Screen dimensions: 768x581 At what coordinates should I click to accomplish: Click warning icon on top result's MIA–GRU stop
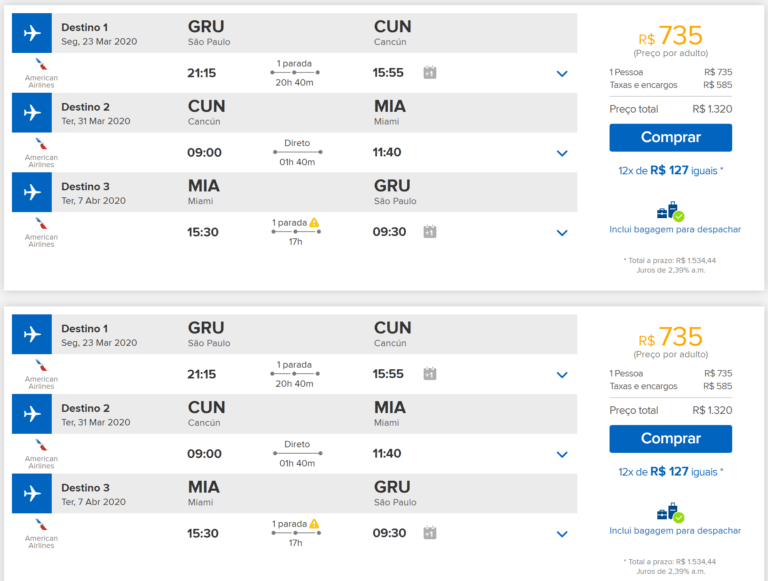coord(314,222)
